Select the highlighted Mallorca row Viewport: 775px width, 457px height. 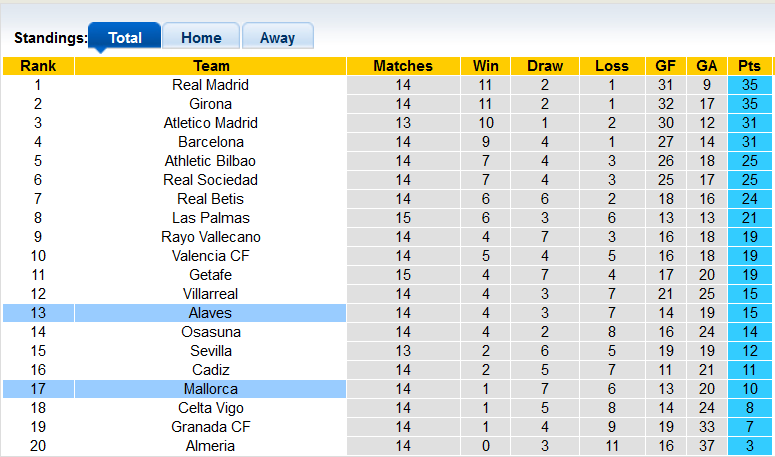pyautogui.click(x=210, y=389)
